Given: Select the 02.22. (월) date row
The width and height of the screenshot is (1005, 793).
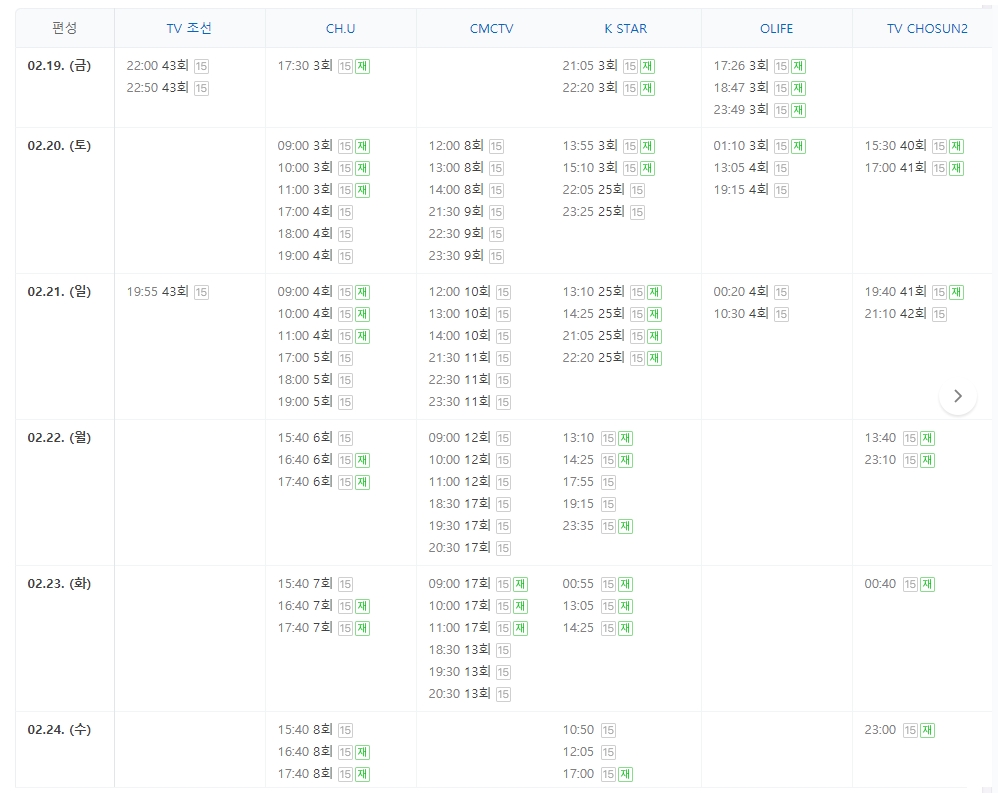Looking at the screenshot, I should point(59,438).
